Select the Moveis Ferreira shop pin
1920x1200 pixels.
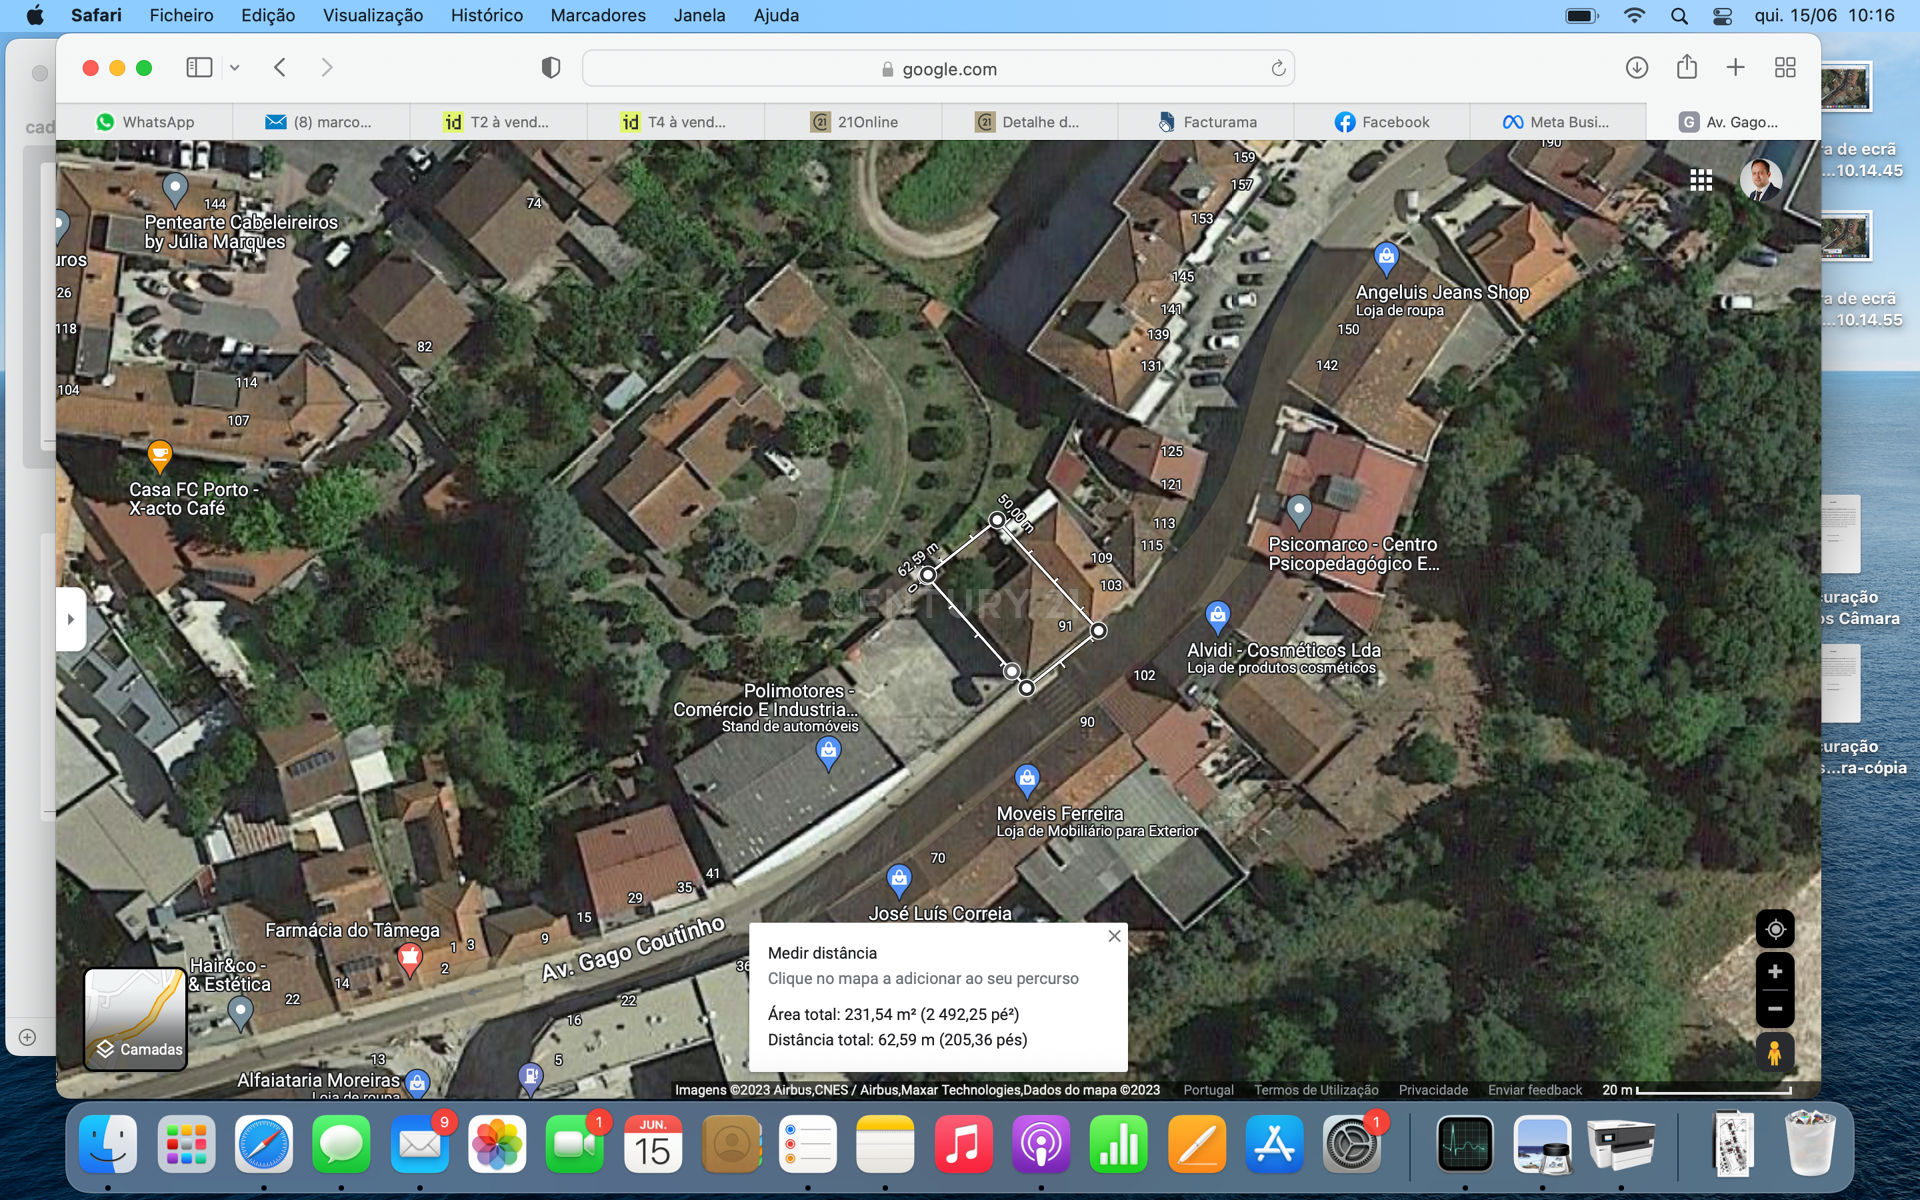[x=1027, y=782]
